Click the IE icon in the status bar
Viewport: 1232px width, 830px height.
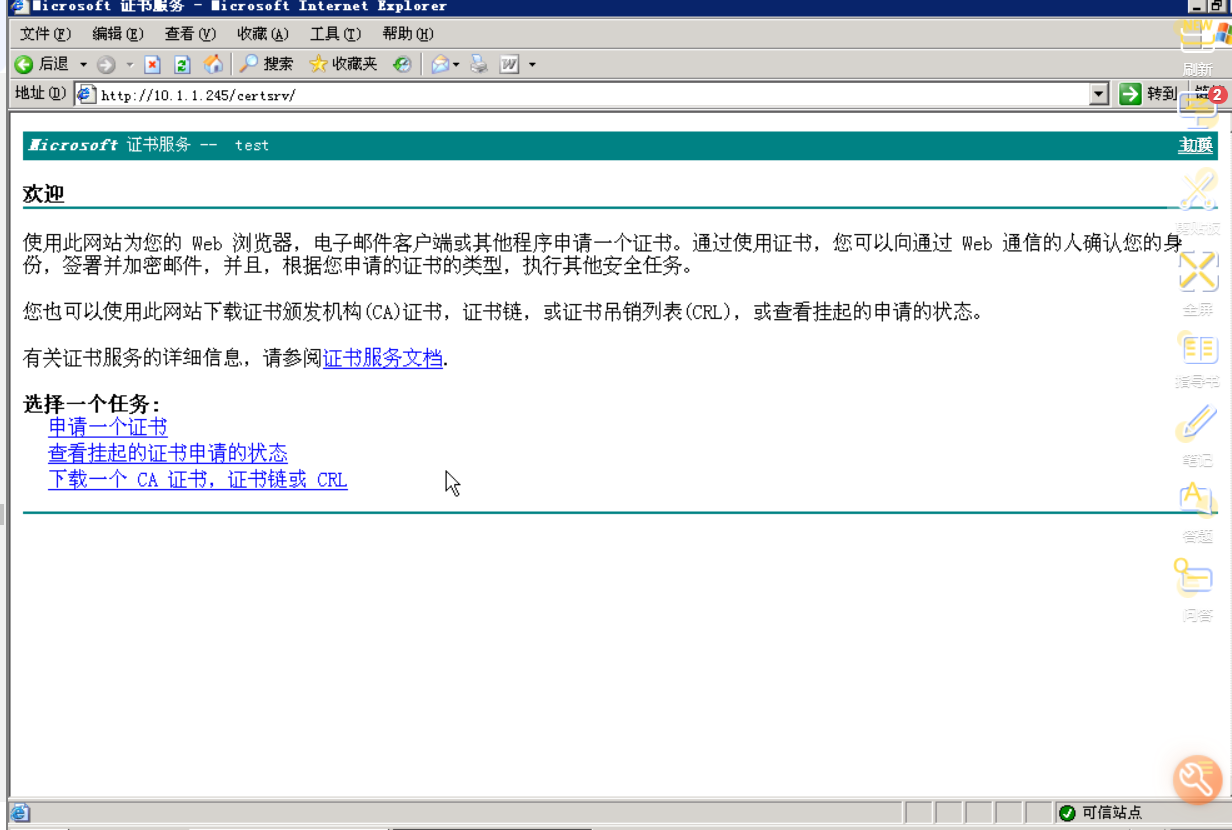pos(20,813)
